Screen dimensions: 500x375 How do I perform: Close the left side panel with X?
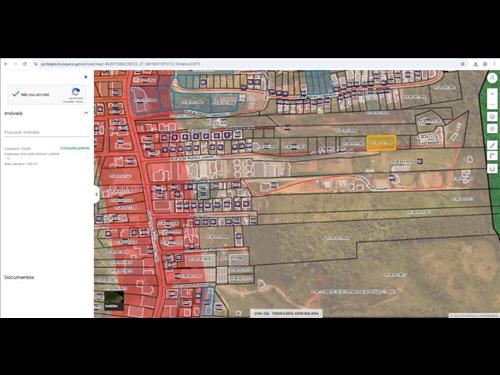86,77
